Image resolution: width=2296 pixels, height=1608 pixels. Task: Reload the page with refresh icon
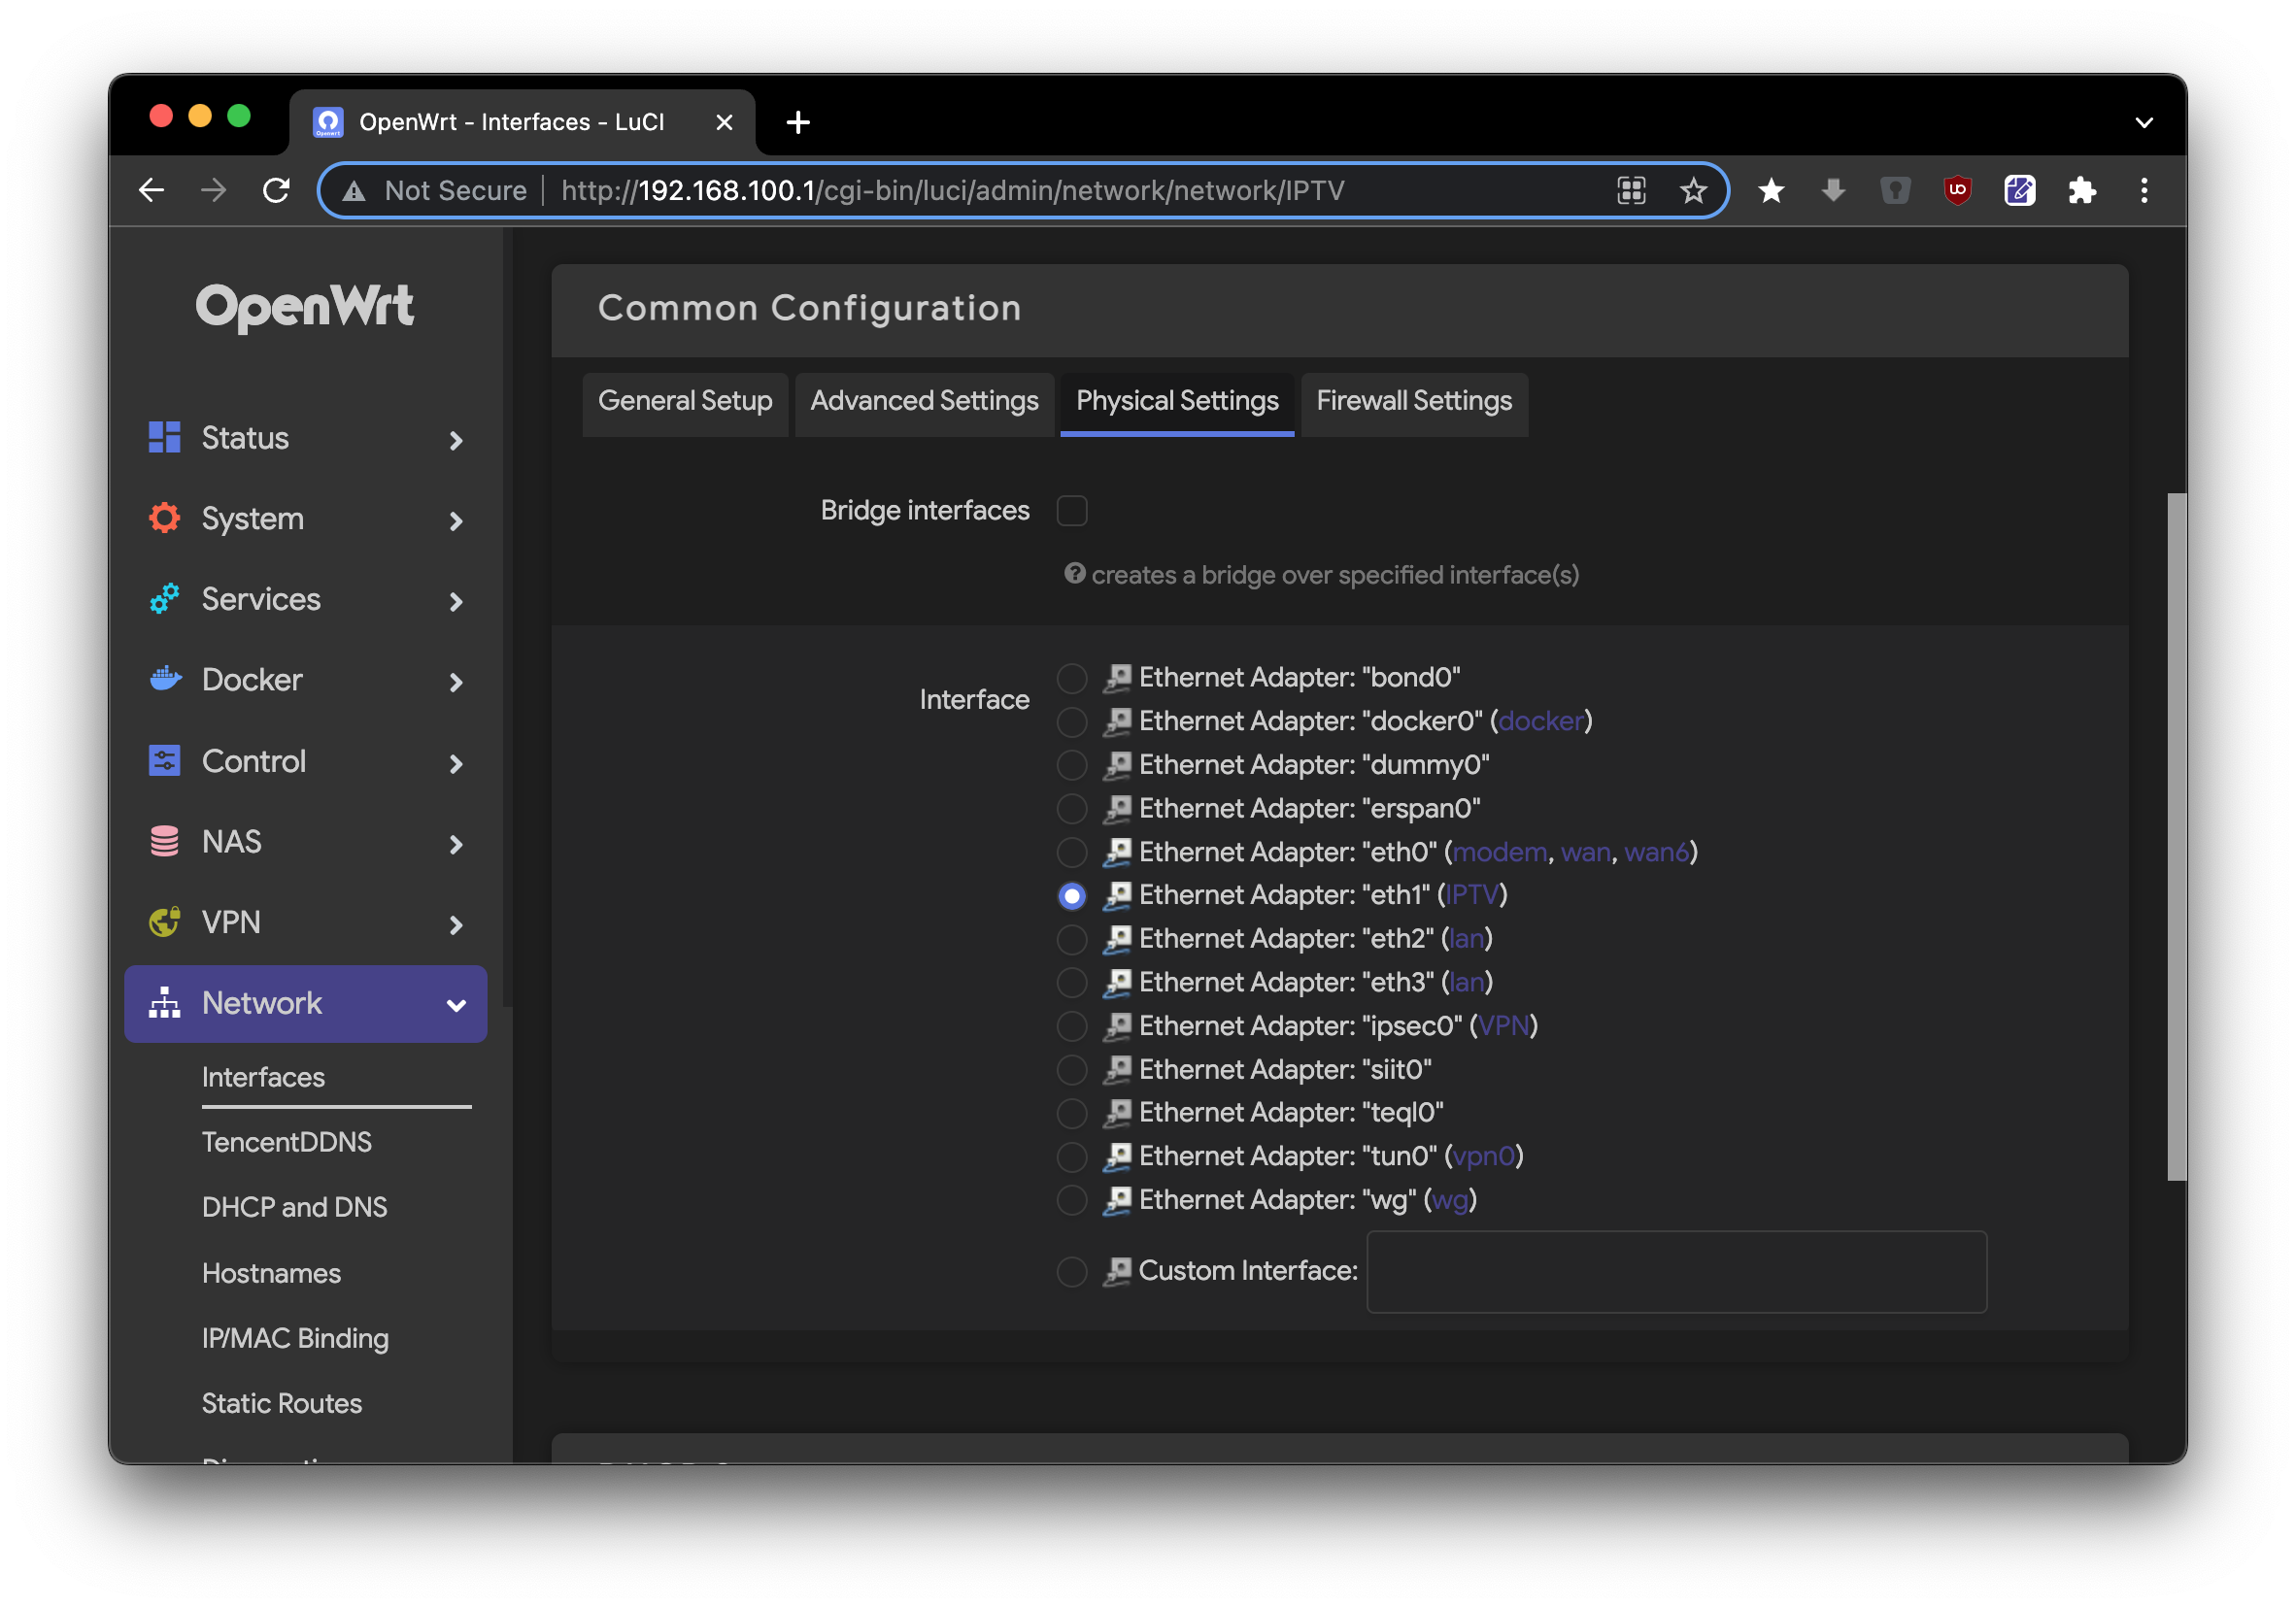(276, 190)
